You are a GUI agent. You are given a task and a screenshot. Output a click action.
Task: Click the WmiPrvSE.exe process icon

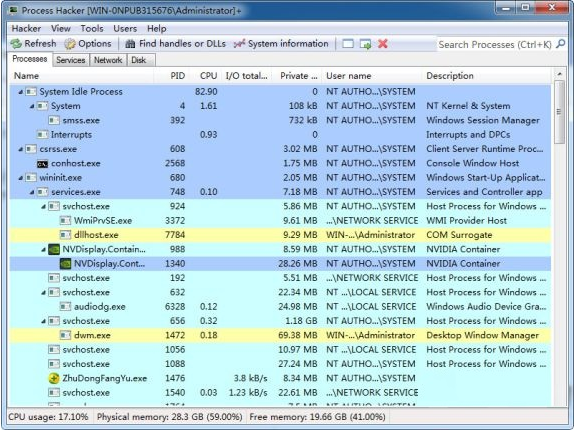[x=66, y=221]
